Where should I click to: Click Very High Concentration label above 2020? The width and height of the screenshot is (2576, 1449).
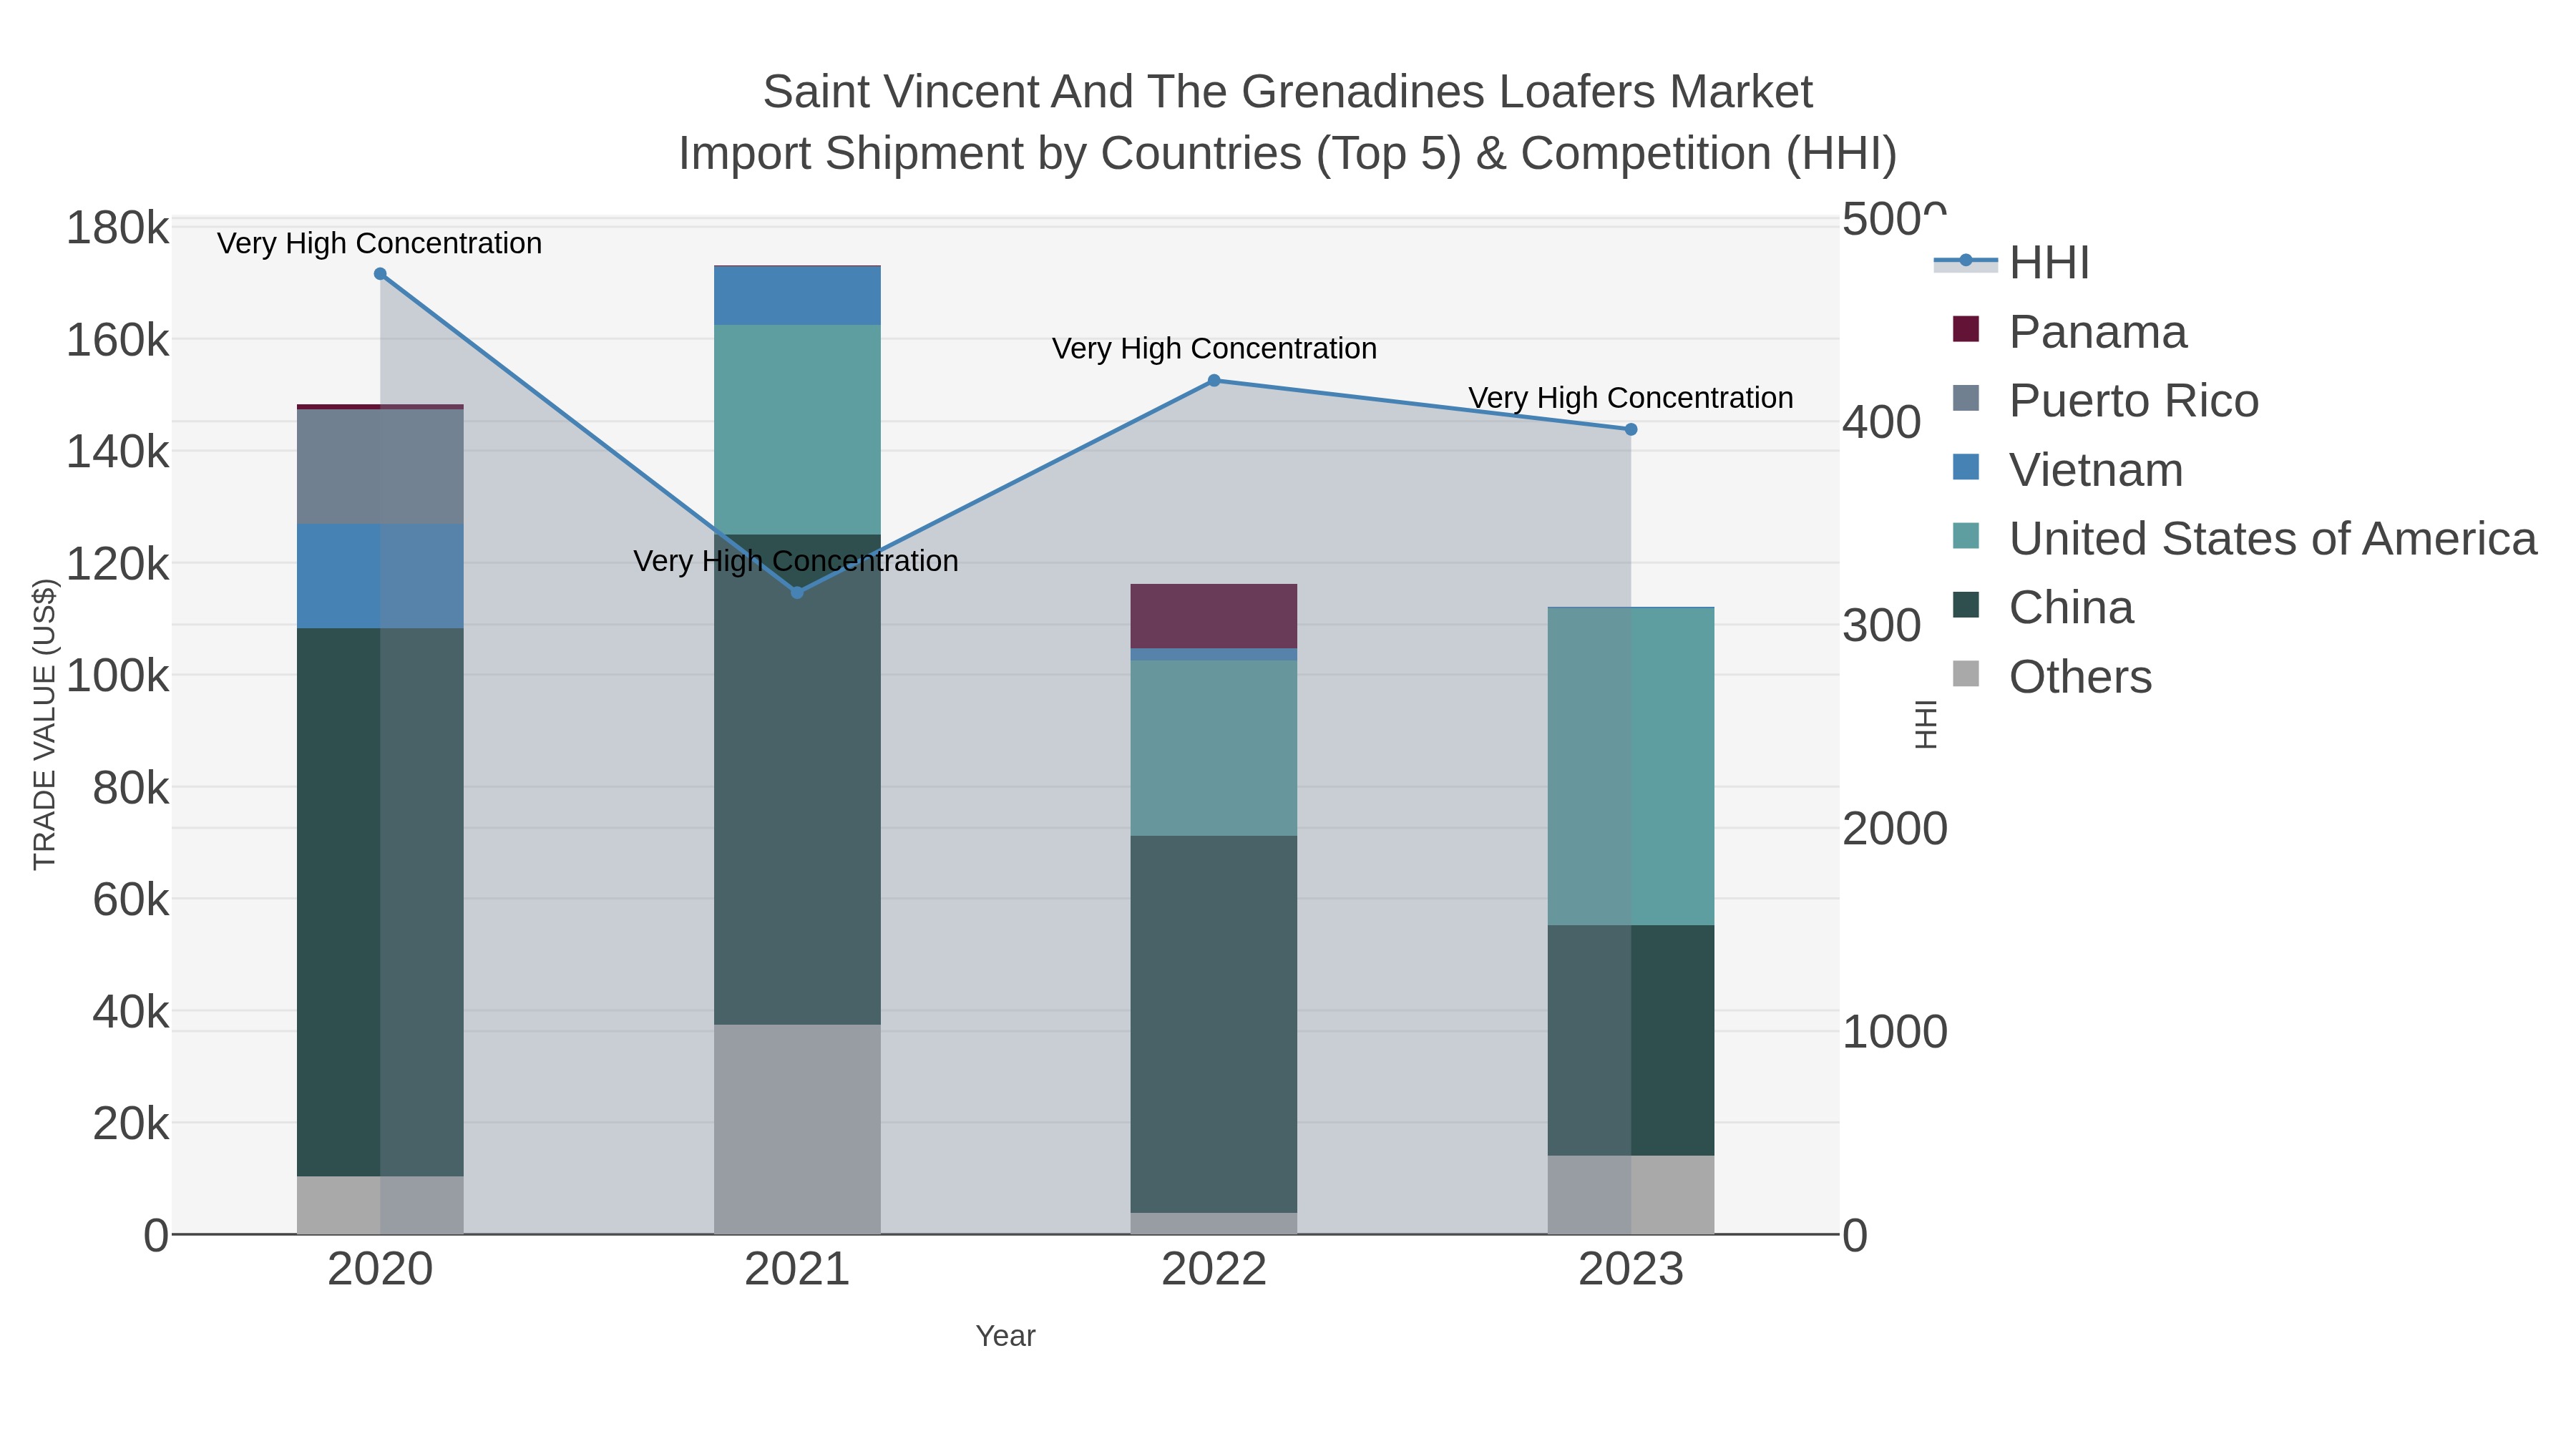[x=380, y=243]
